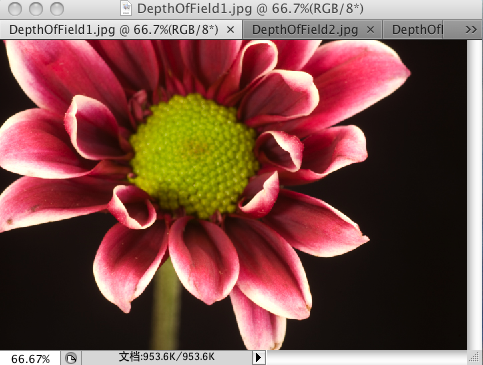Screen dimensions: 483x365
Task: Click the document size 953.6K/953.6K readout
Action: pyautogui.click(x=167, y=357)
